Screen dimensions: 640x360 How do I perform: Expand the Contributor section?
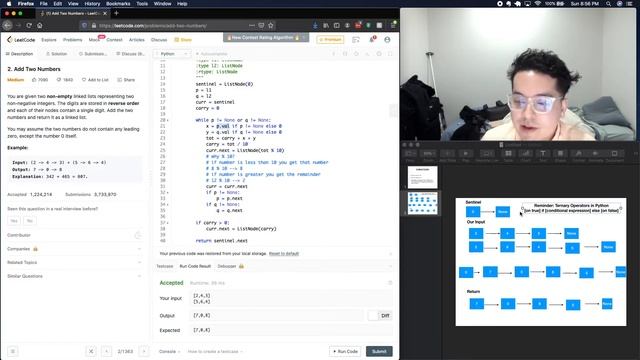pos(74,235)
